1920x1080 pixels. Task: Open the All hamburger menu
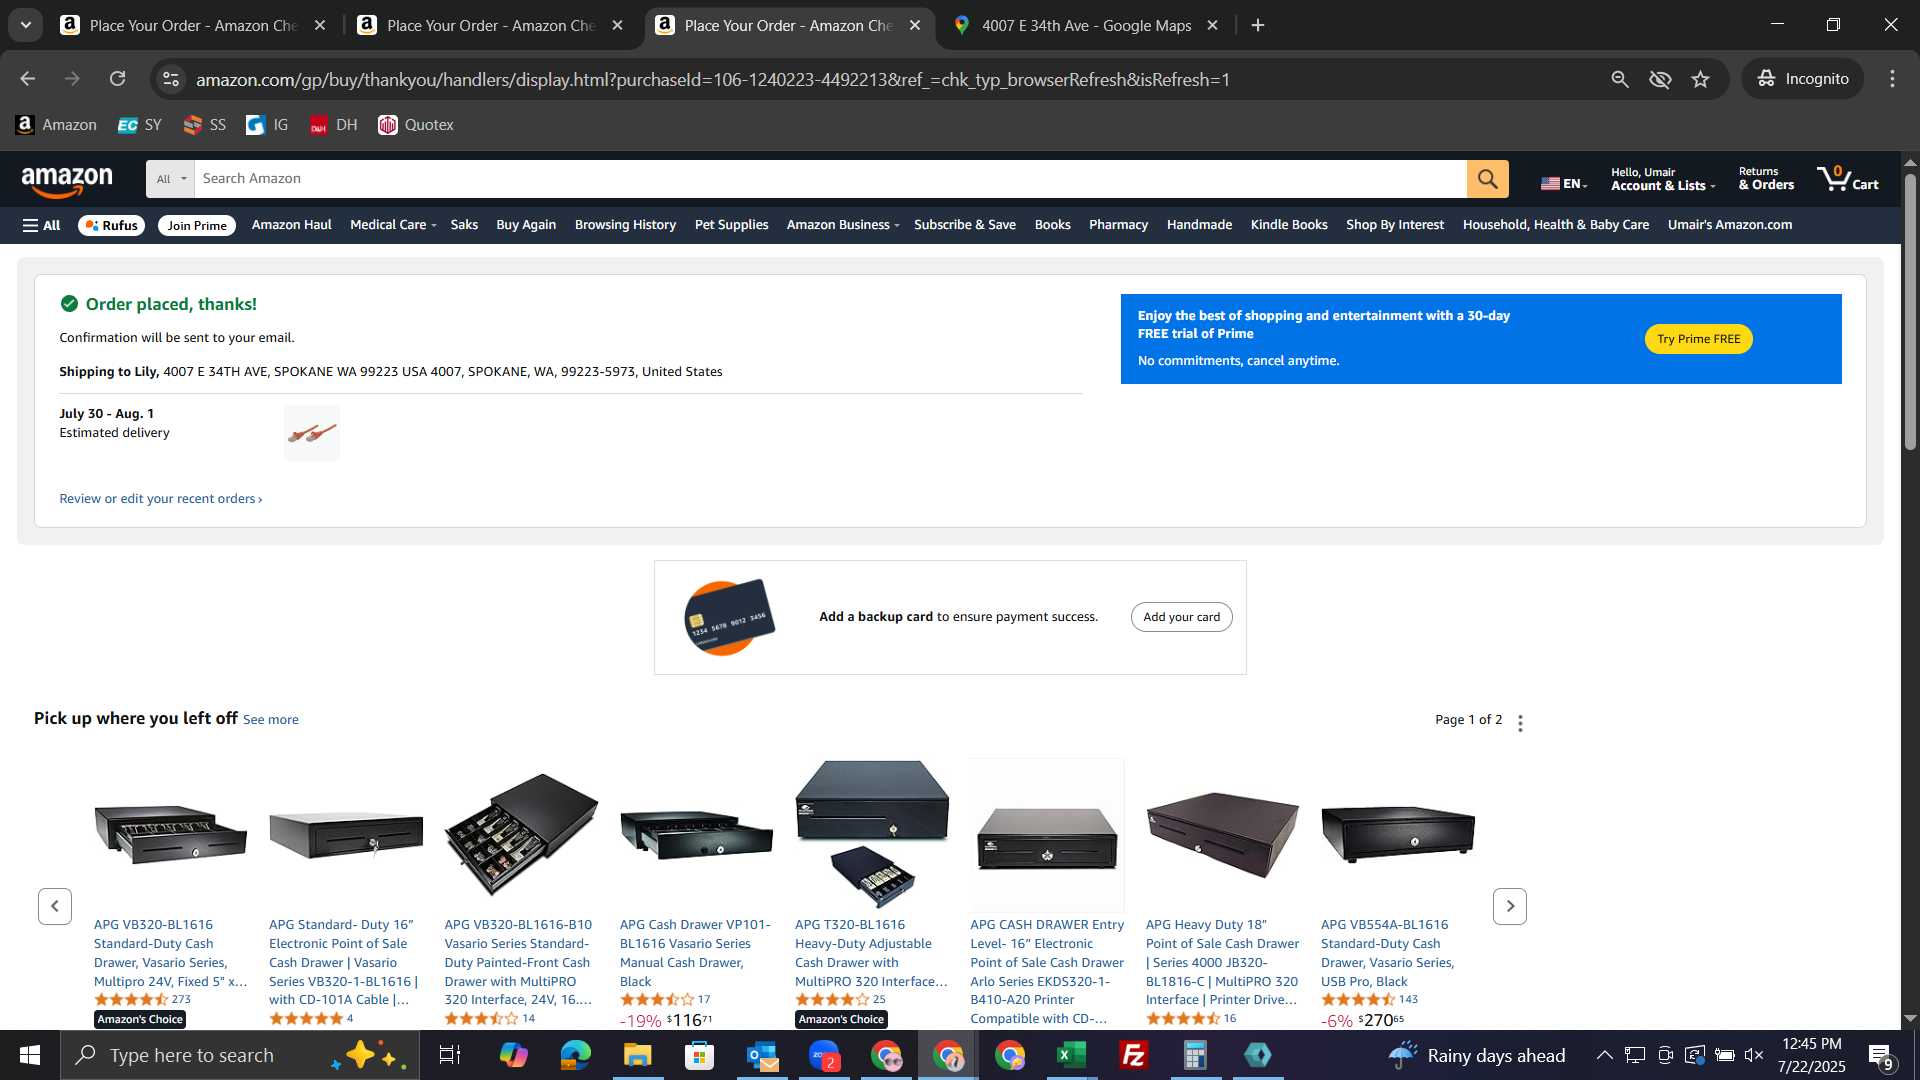pos(41,225)
